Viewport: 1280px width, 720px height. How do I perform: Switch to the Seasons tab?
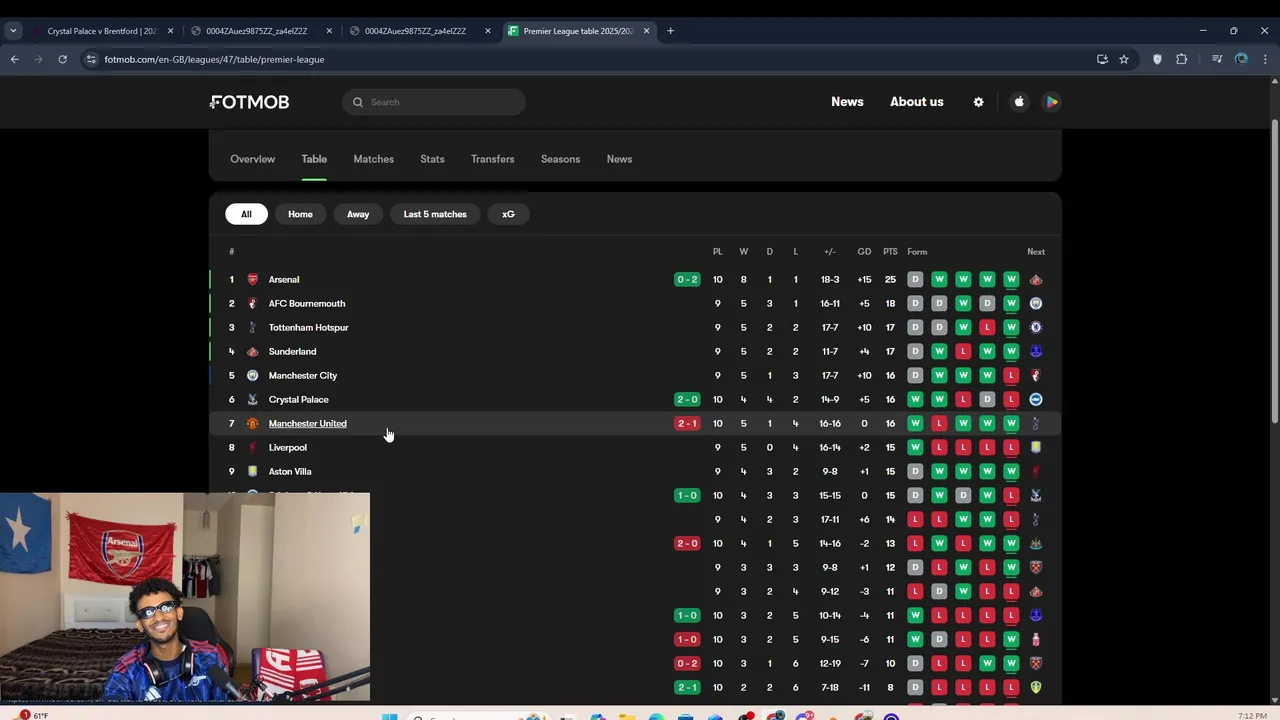pyautogui.click(x=560, y=159)
